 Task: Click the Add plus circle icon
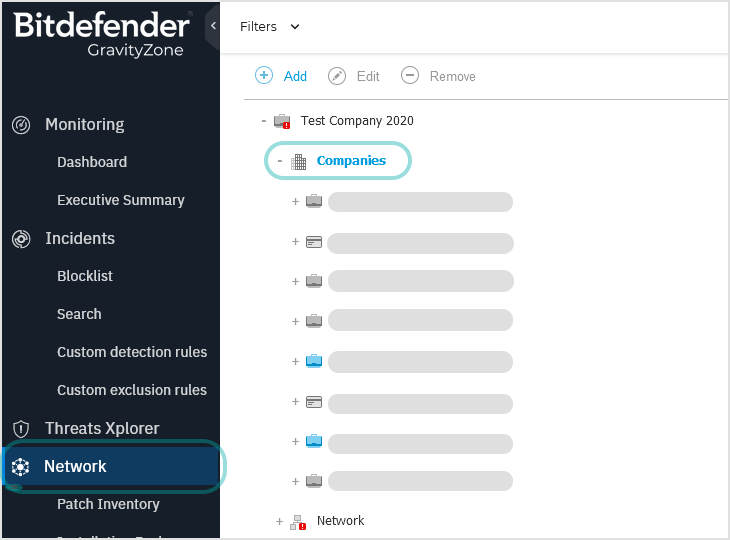(x=264, y=75)
